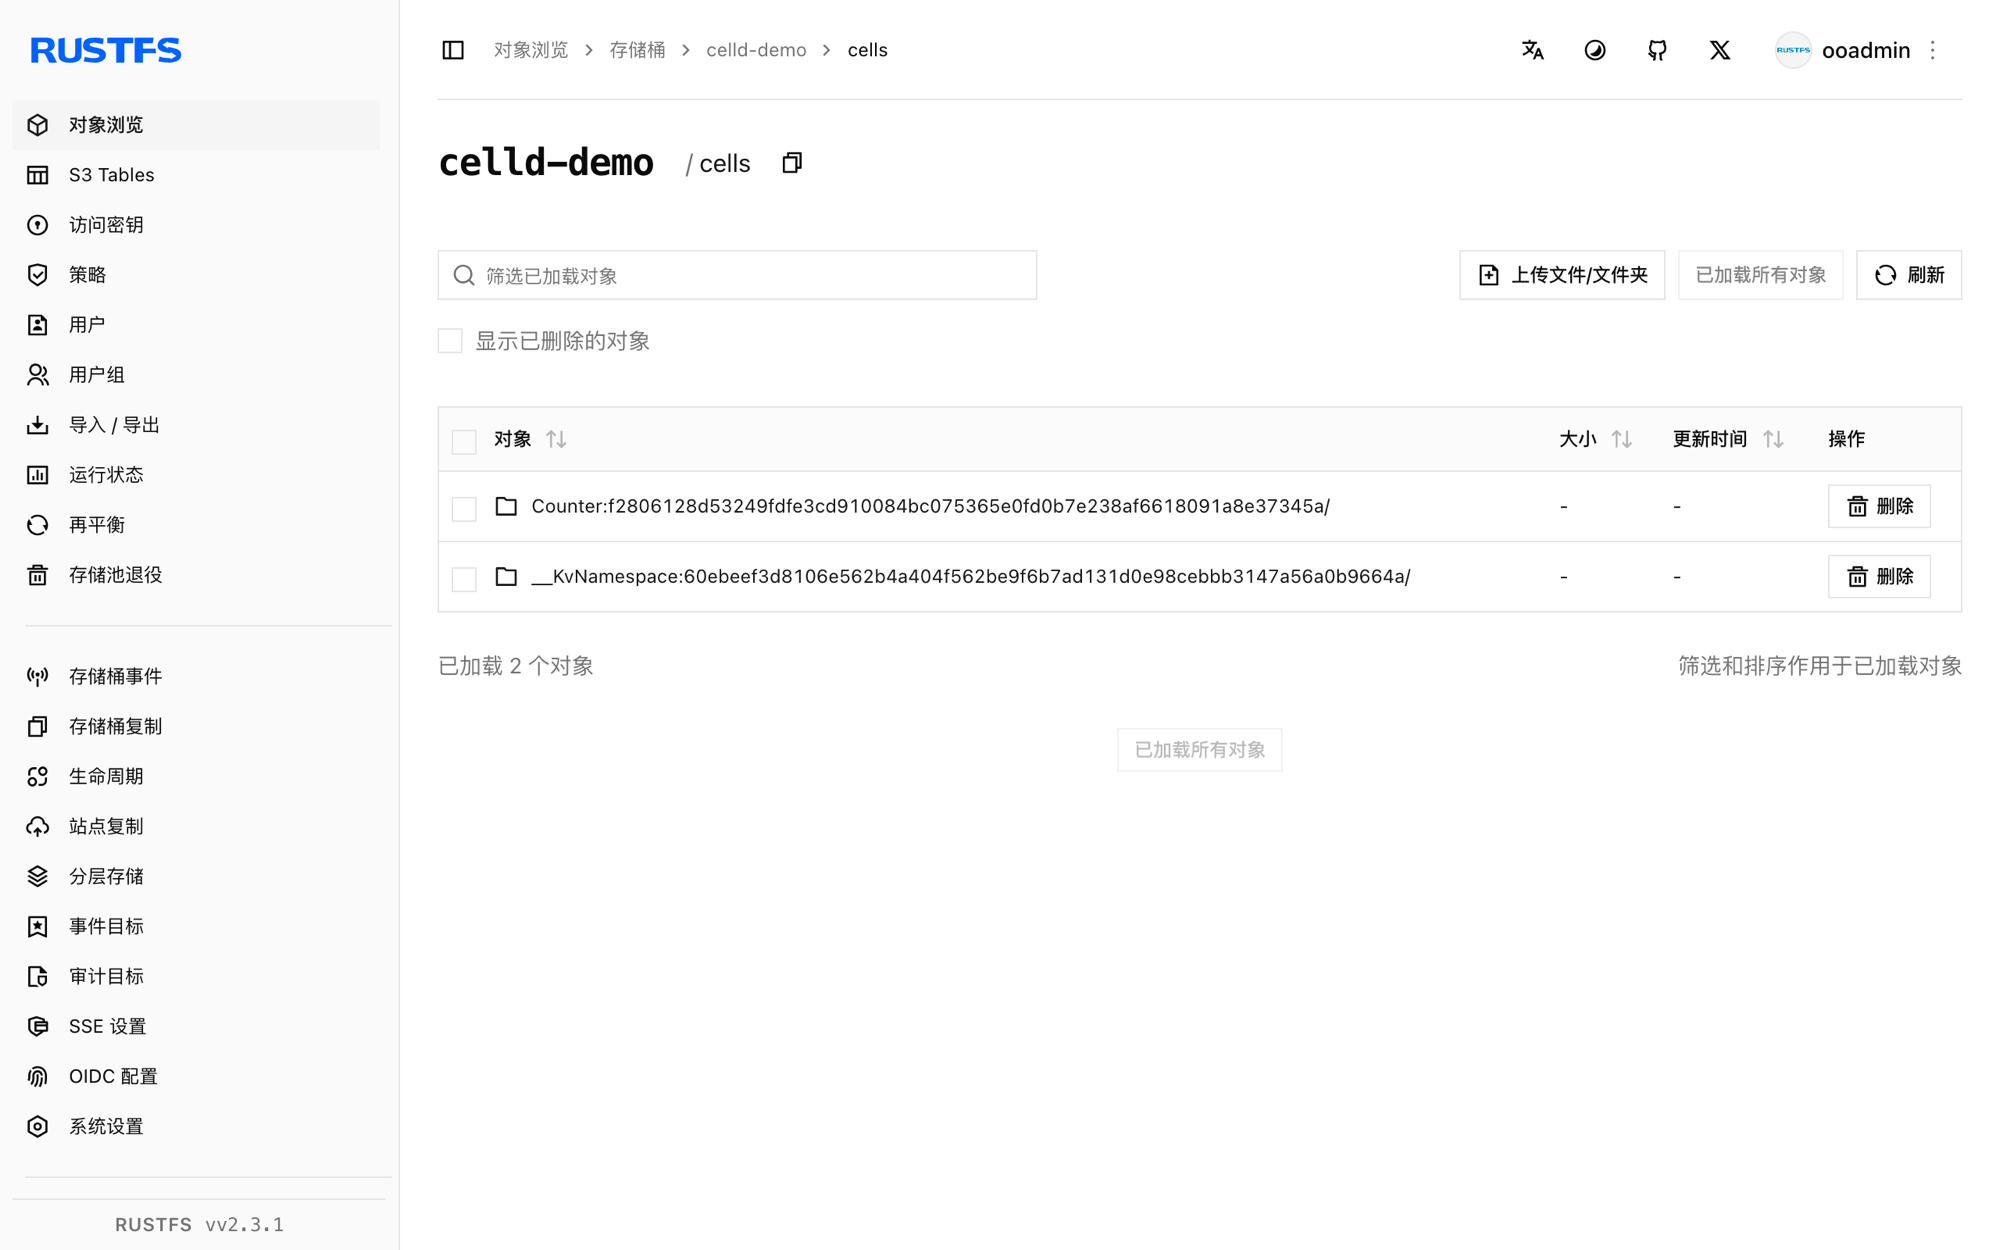Click the celld-demo breadcrumb link
Viewport: 2000px width, 1250px height.
click(756, 50)
